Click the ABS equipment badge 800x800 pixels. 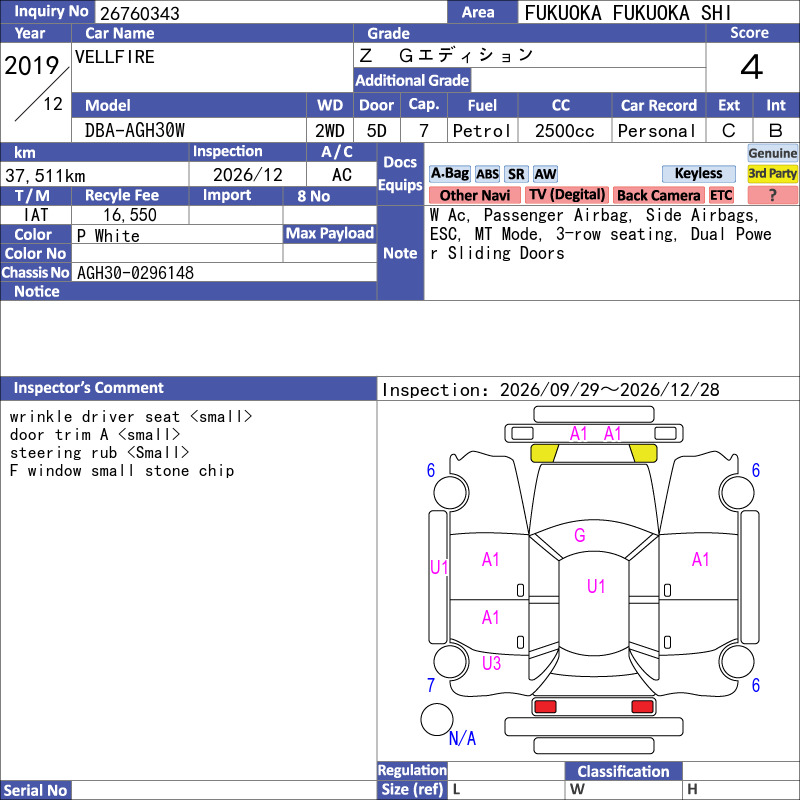tap(487, 174)
